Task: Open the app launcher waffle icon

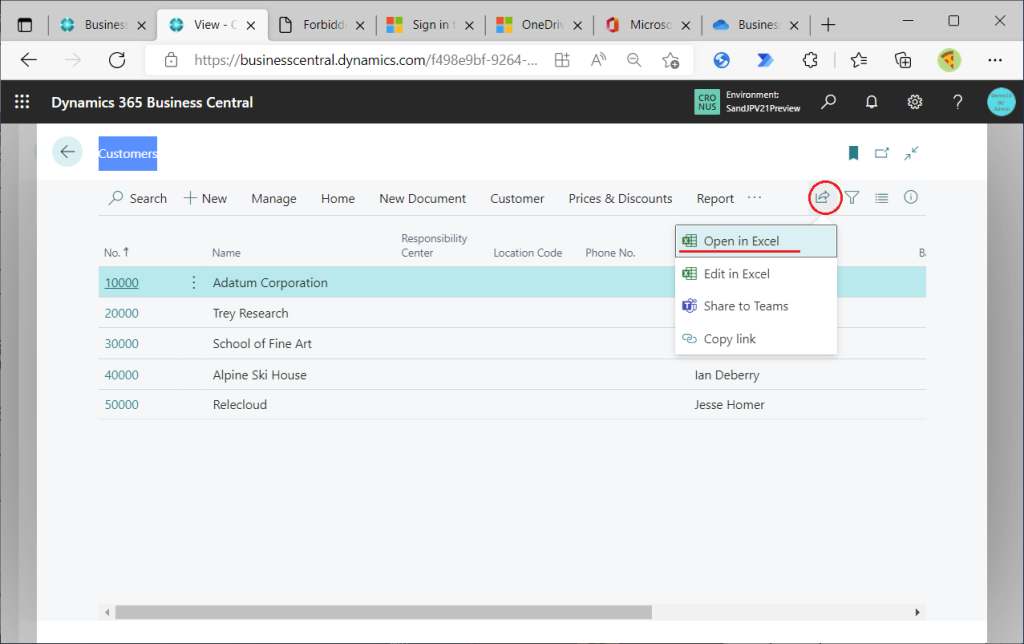Action: [x=22, y=102]
